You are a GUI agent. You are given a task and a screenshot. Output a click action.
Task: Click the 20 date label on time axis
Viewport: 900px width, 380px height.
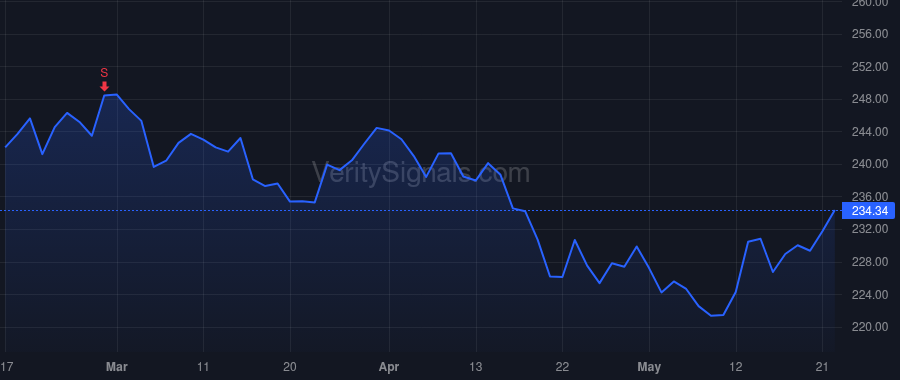pyautogui.click(x=290, y=367)
